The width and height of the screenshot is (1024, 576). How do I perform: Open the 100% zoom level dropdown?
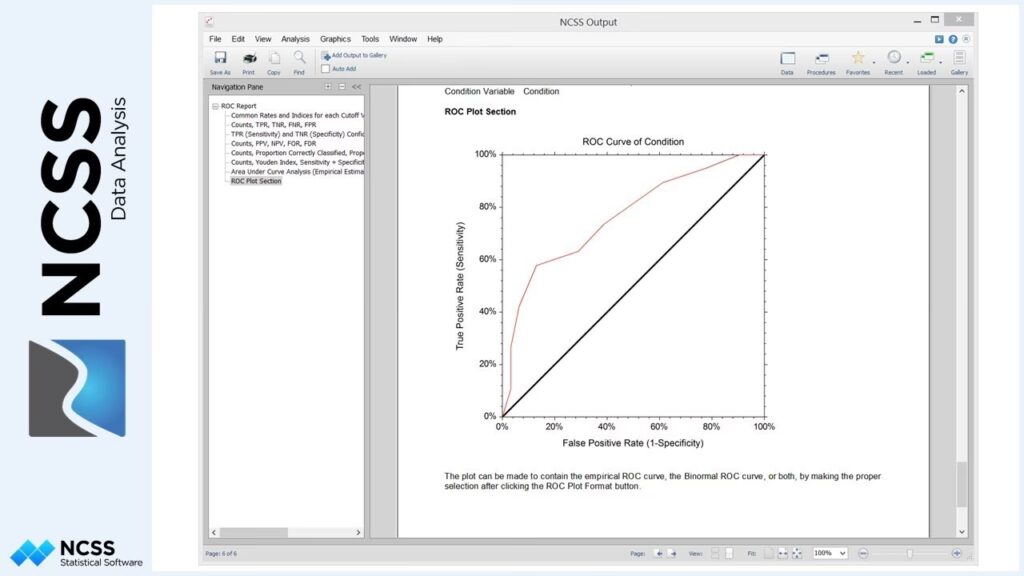pyautogui.click(x=830, y=553)
